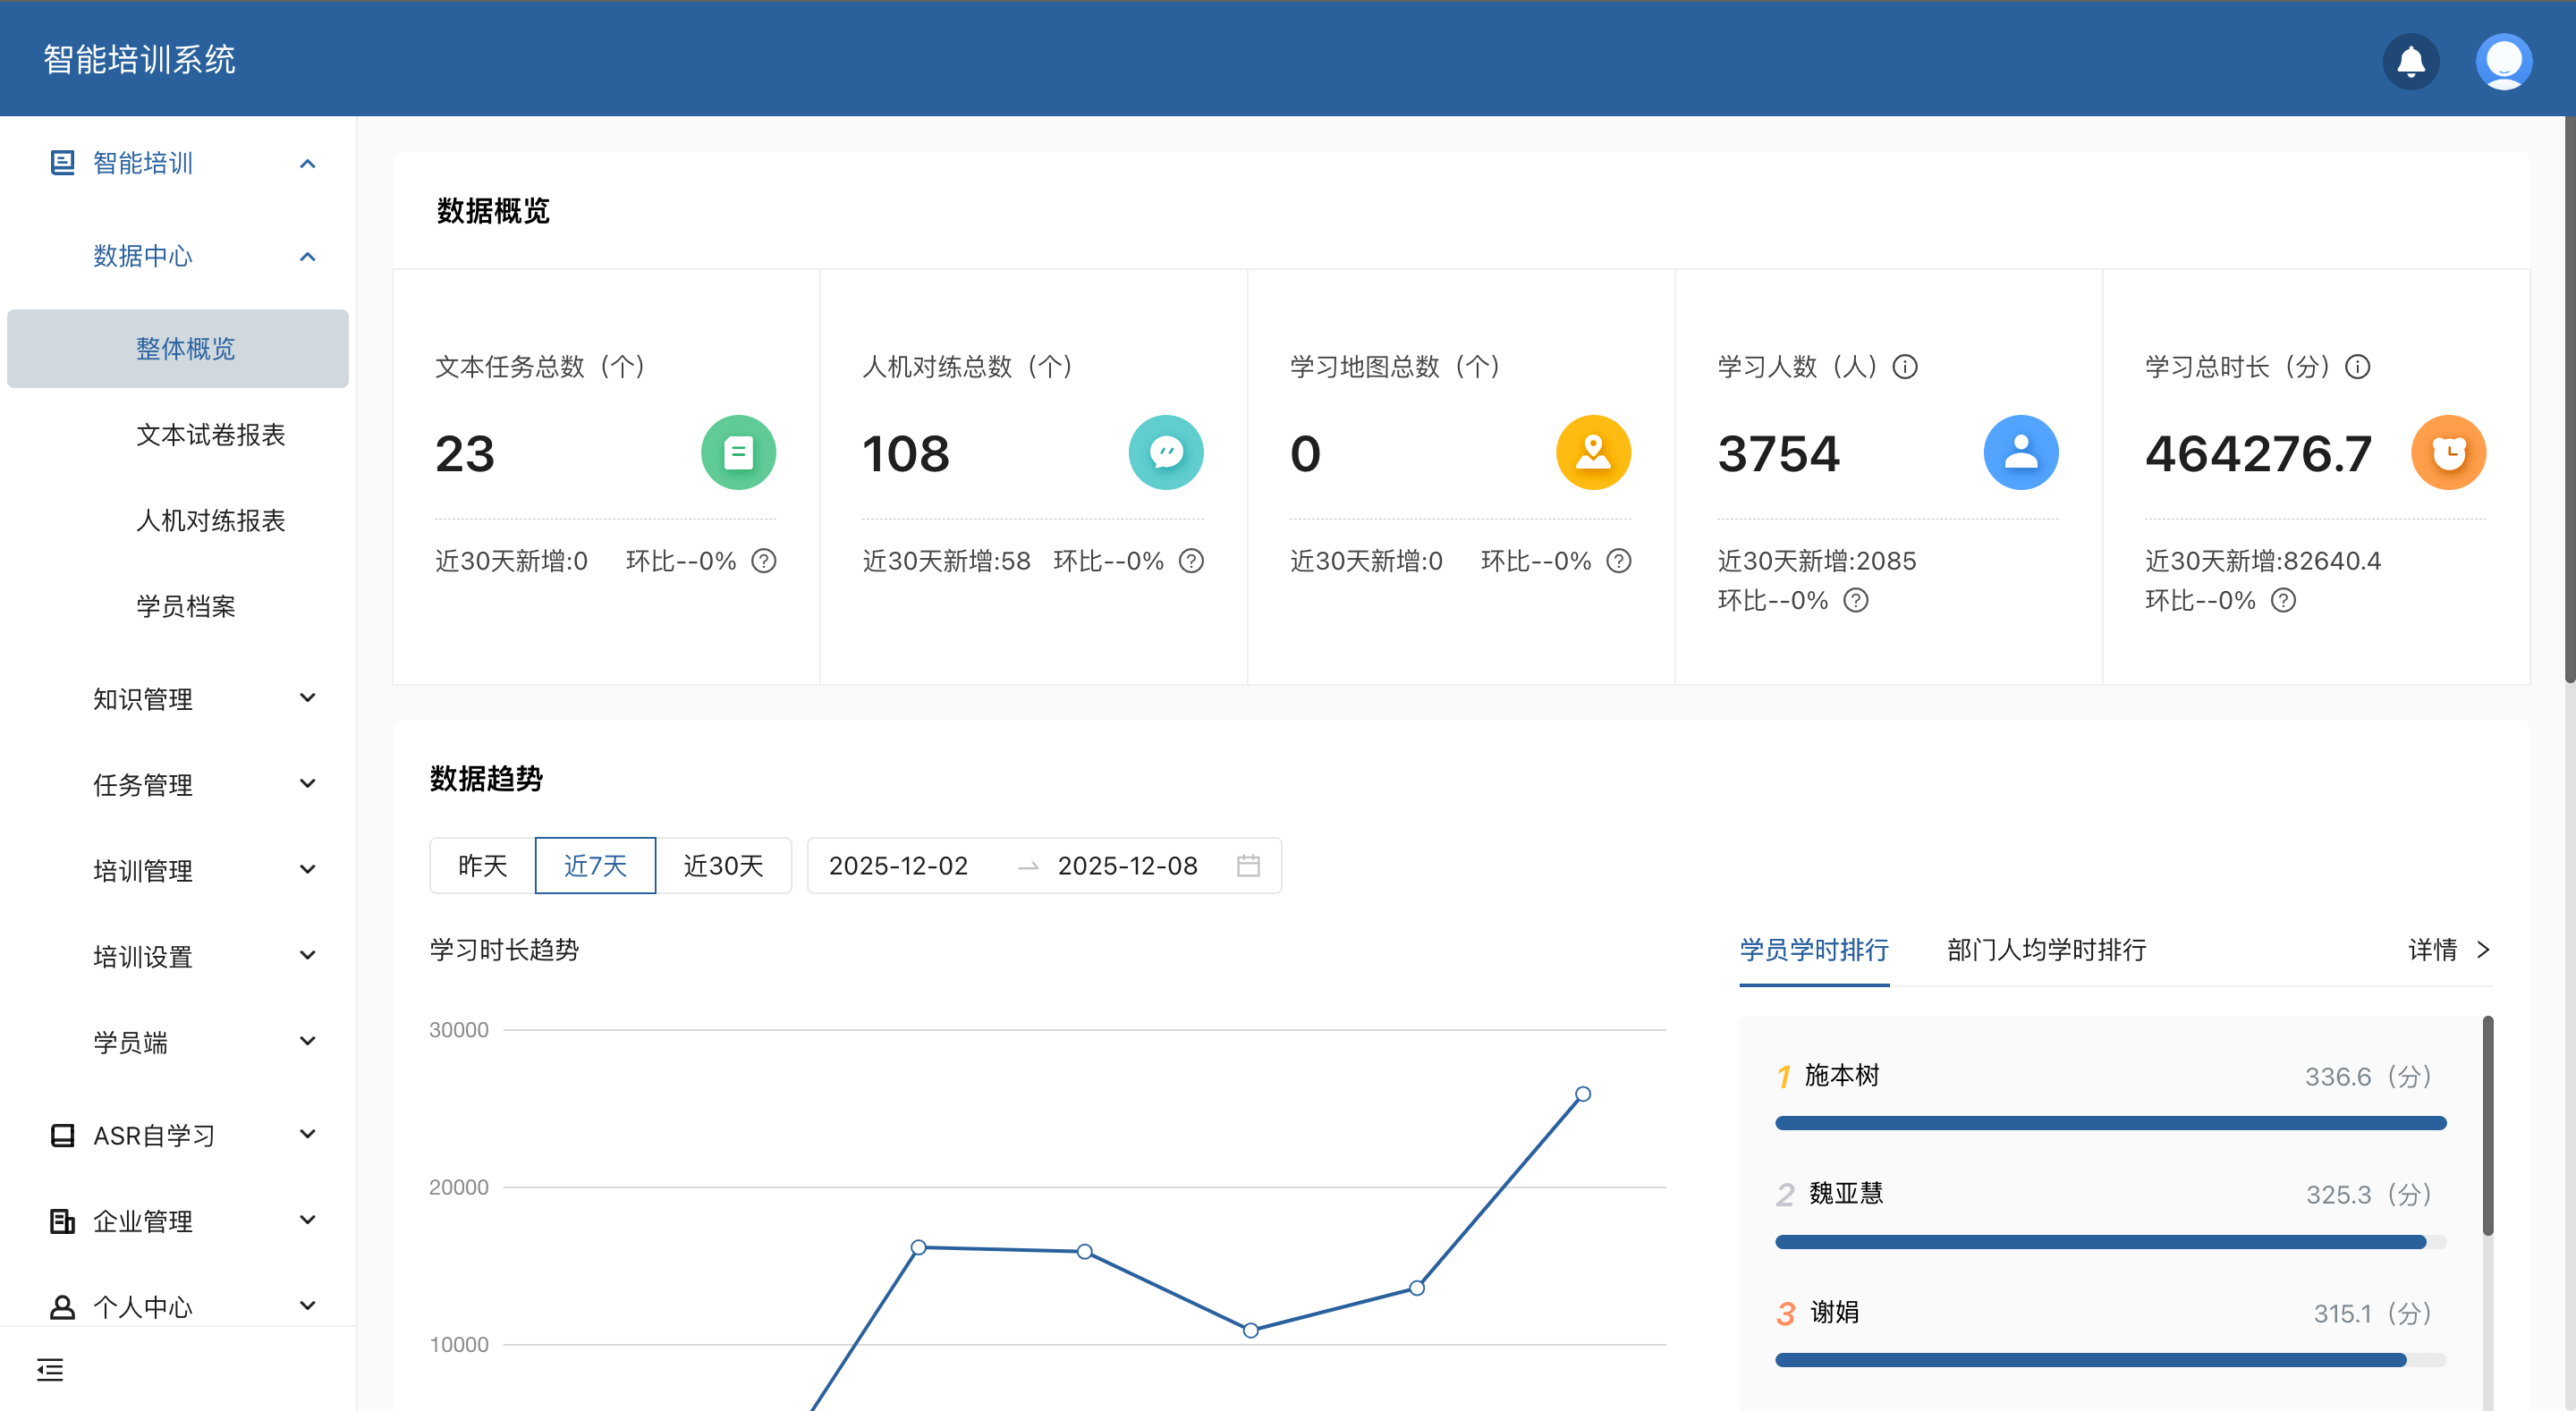The image size is (2576, 1411).
Task: Click the orange clock icon for 学习总时长
Action: [2448, 453]
